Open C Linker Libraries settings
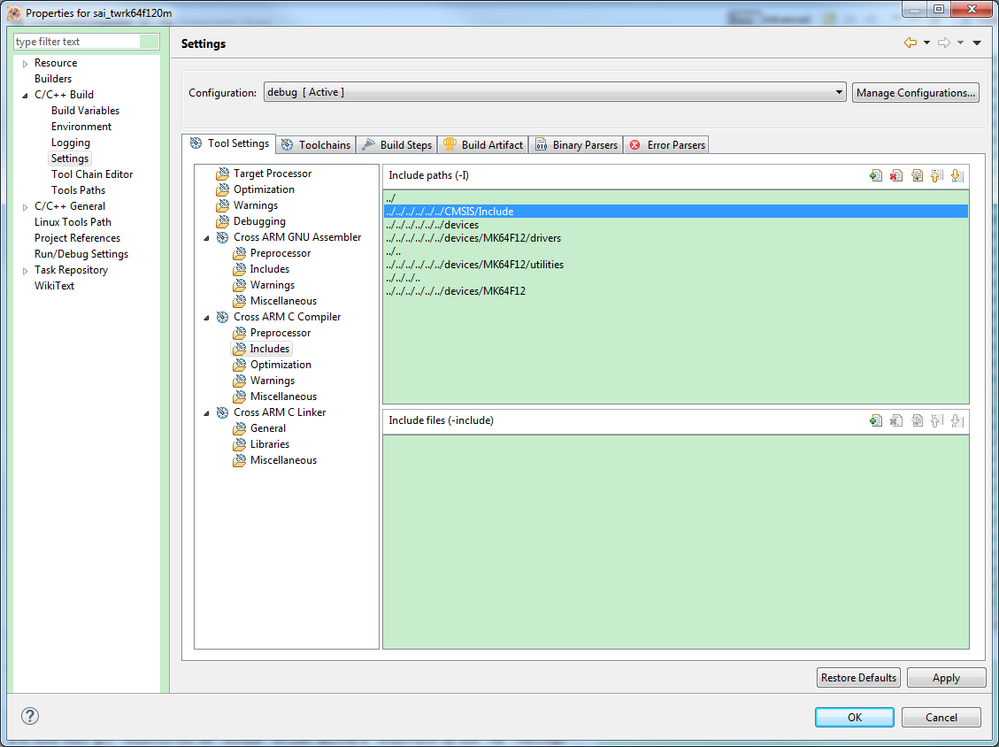999x747 pixels. [270, 444]
